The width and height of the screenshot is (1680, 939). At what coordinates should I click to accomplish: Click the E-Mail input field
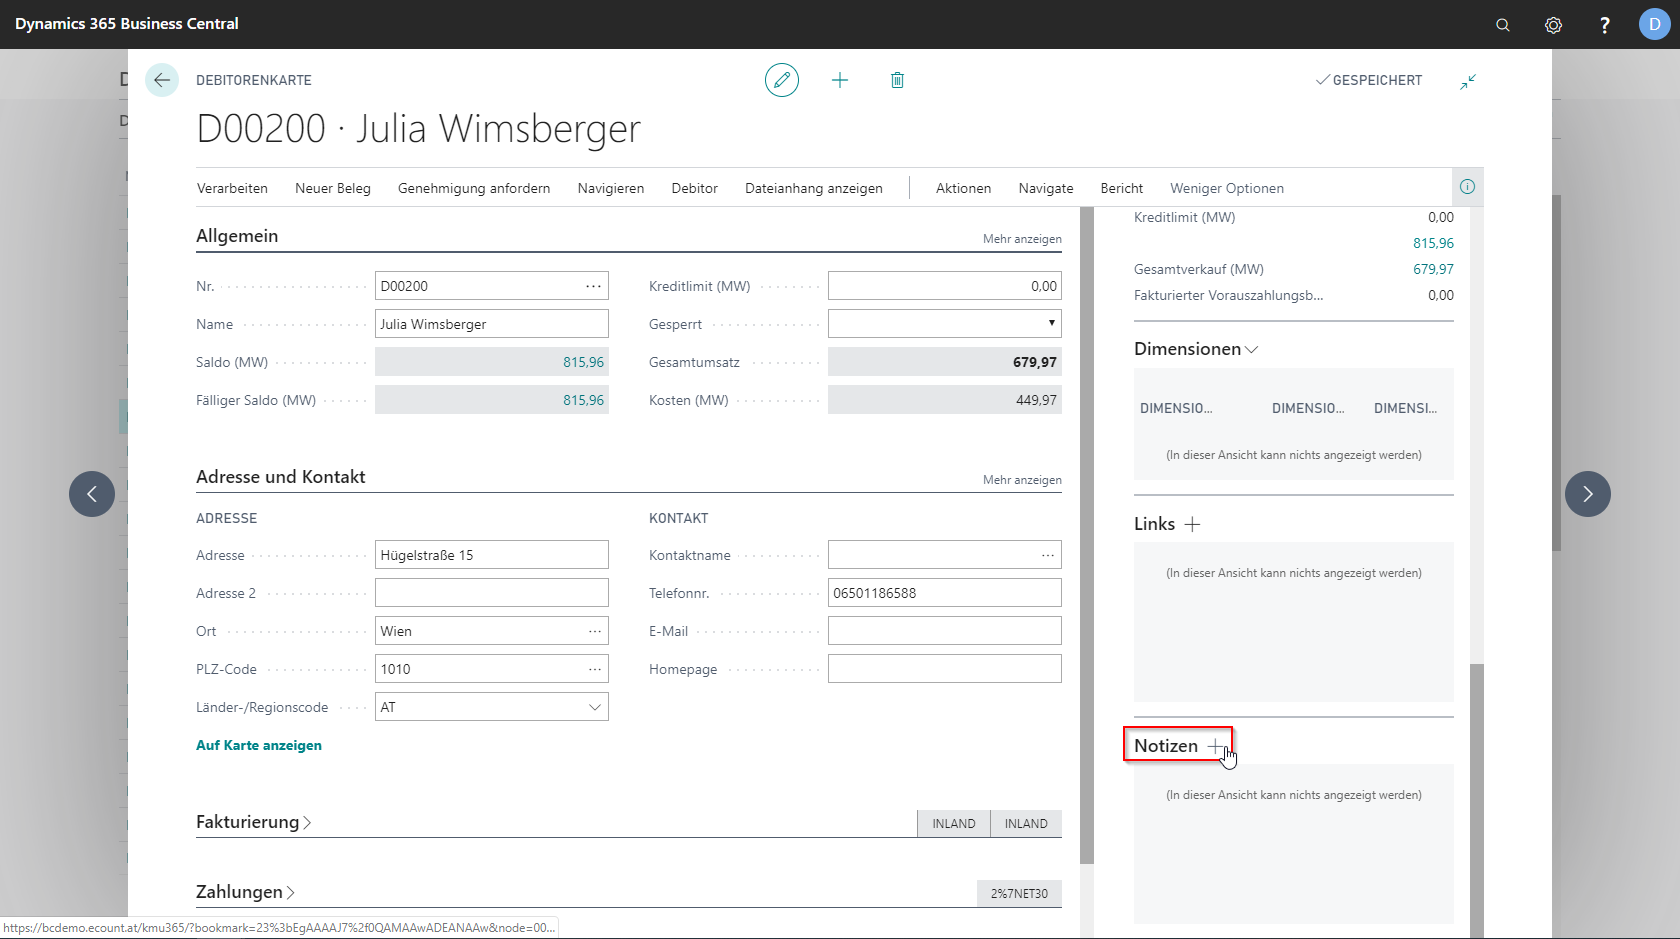tap(944, 631)
